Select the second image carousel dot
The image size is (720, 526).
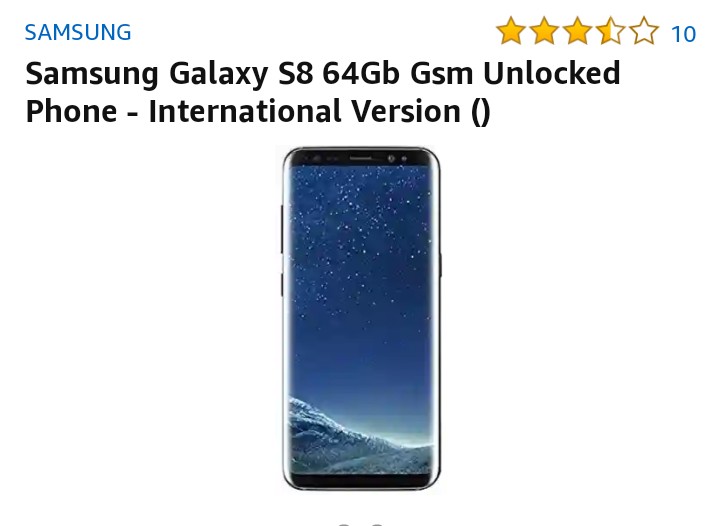[x=377, y=524]
